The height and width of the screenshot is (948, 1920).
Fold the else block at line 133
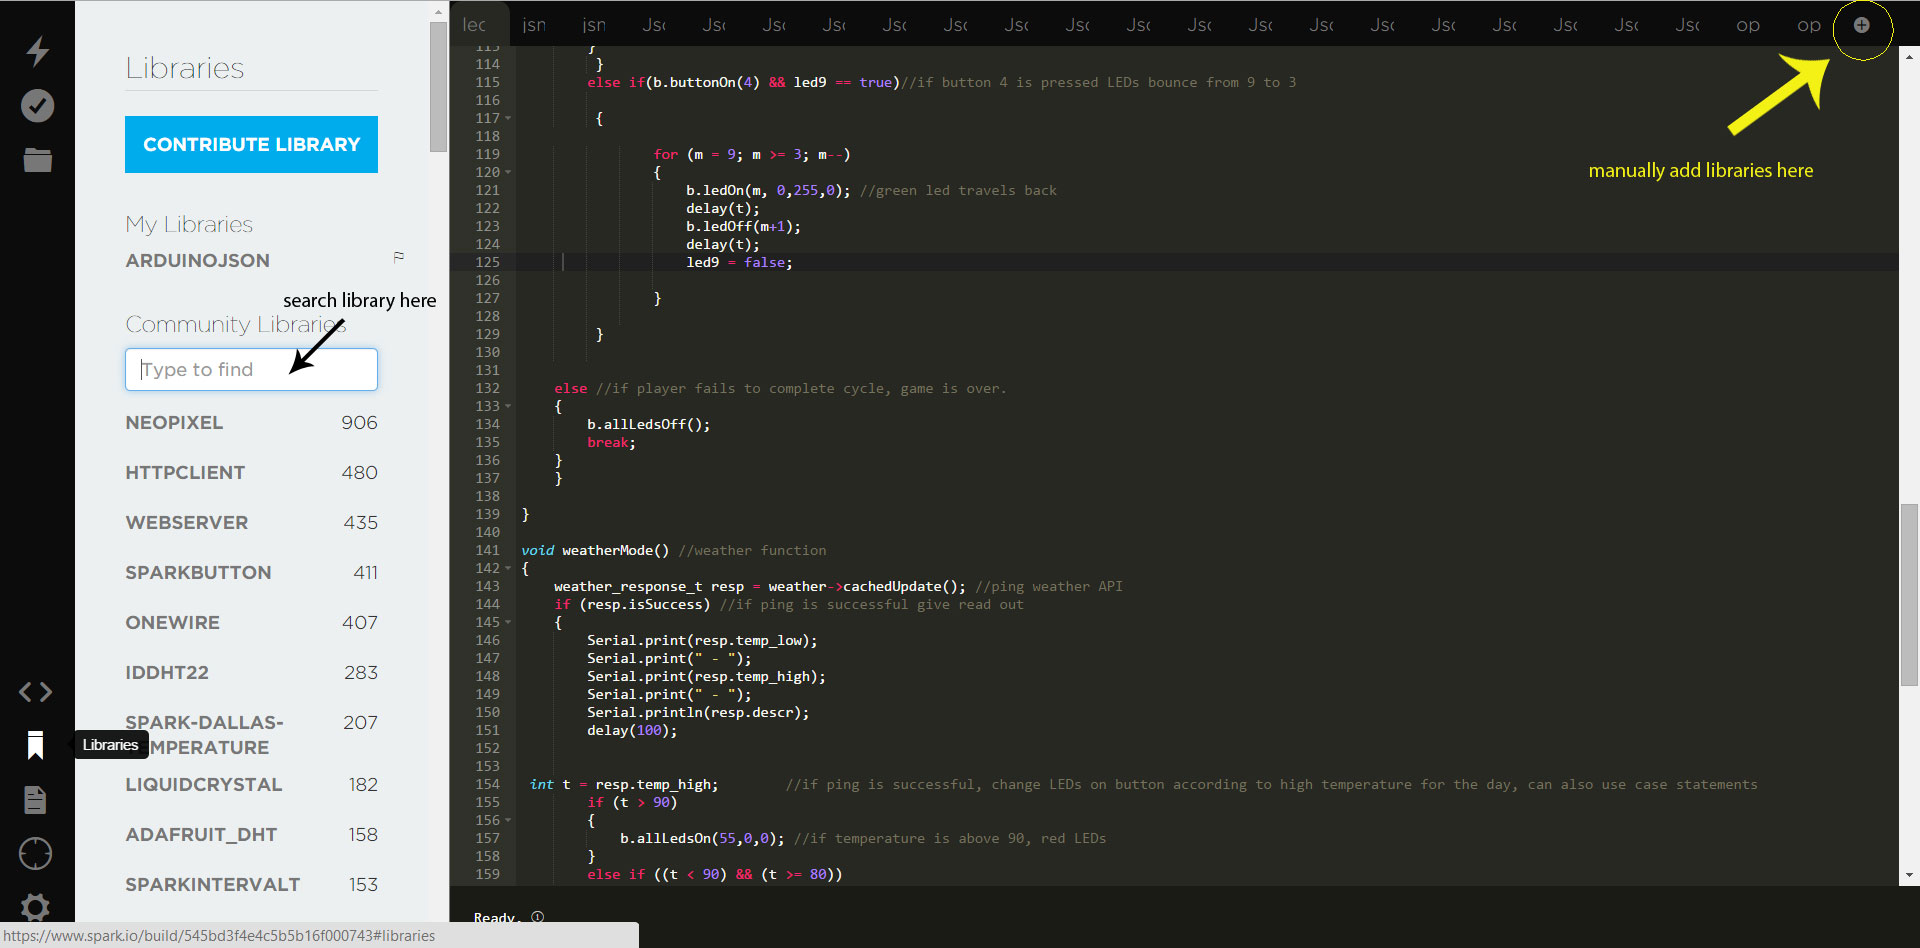(508, 406)
